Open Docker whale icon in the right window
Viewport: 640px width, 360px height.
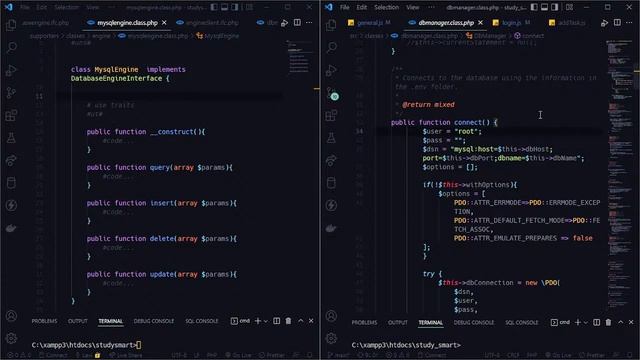point(331,228)
